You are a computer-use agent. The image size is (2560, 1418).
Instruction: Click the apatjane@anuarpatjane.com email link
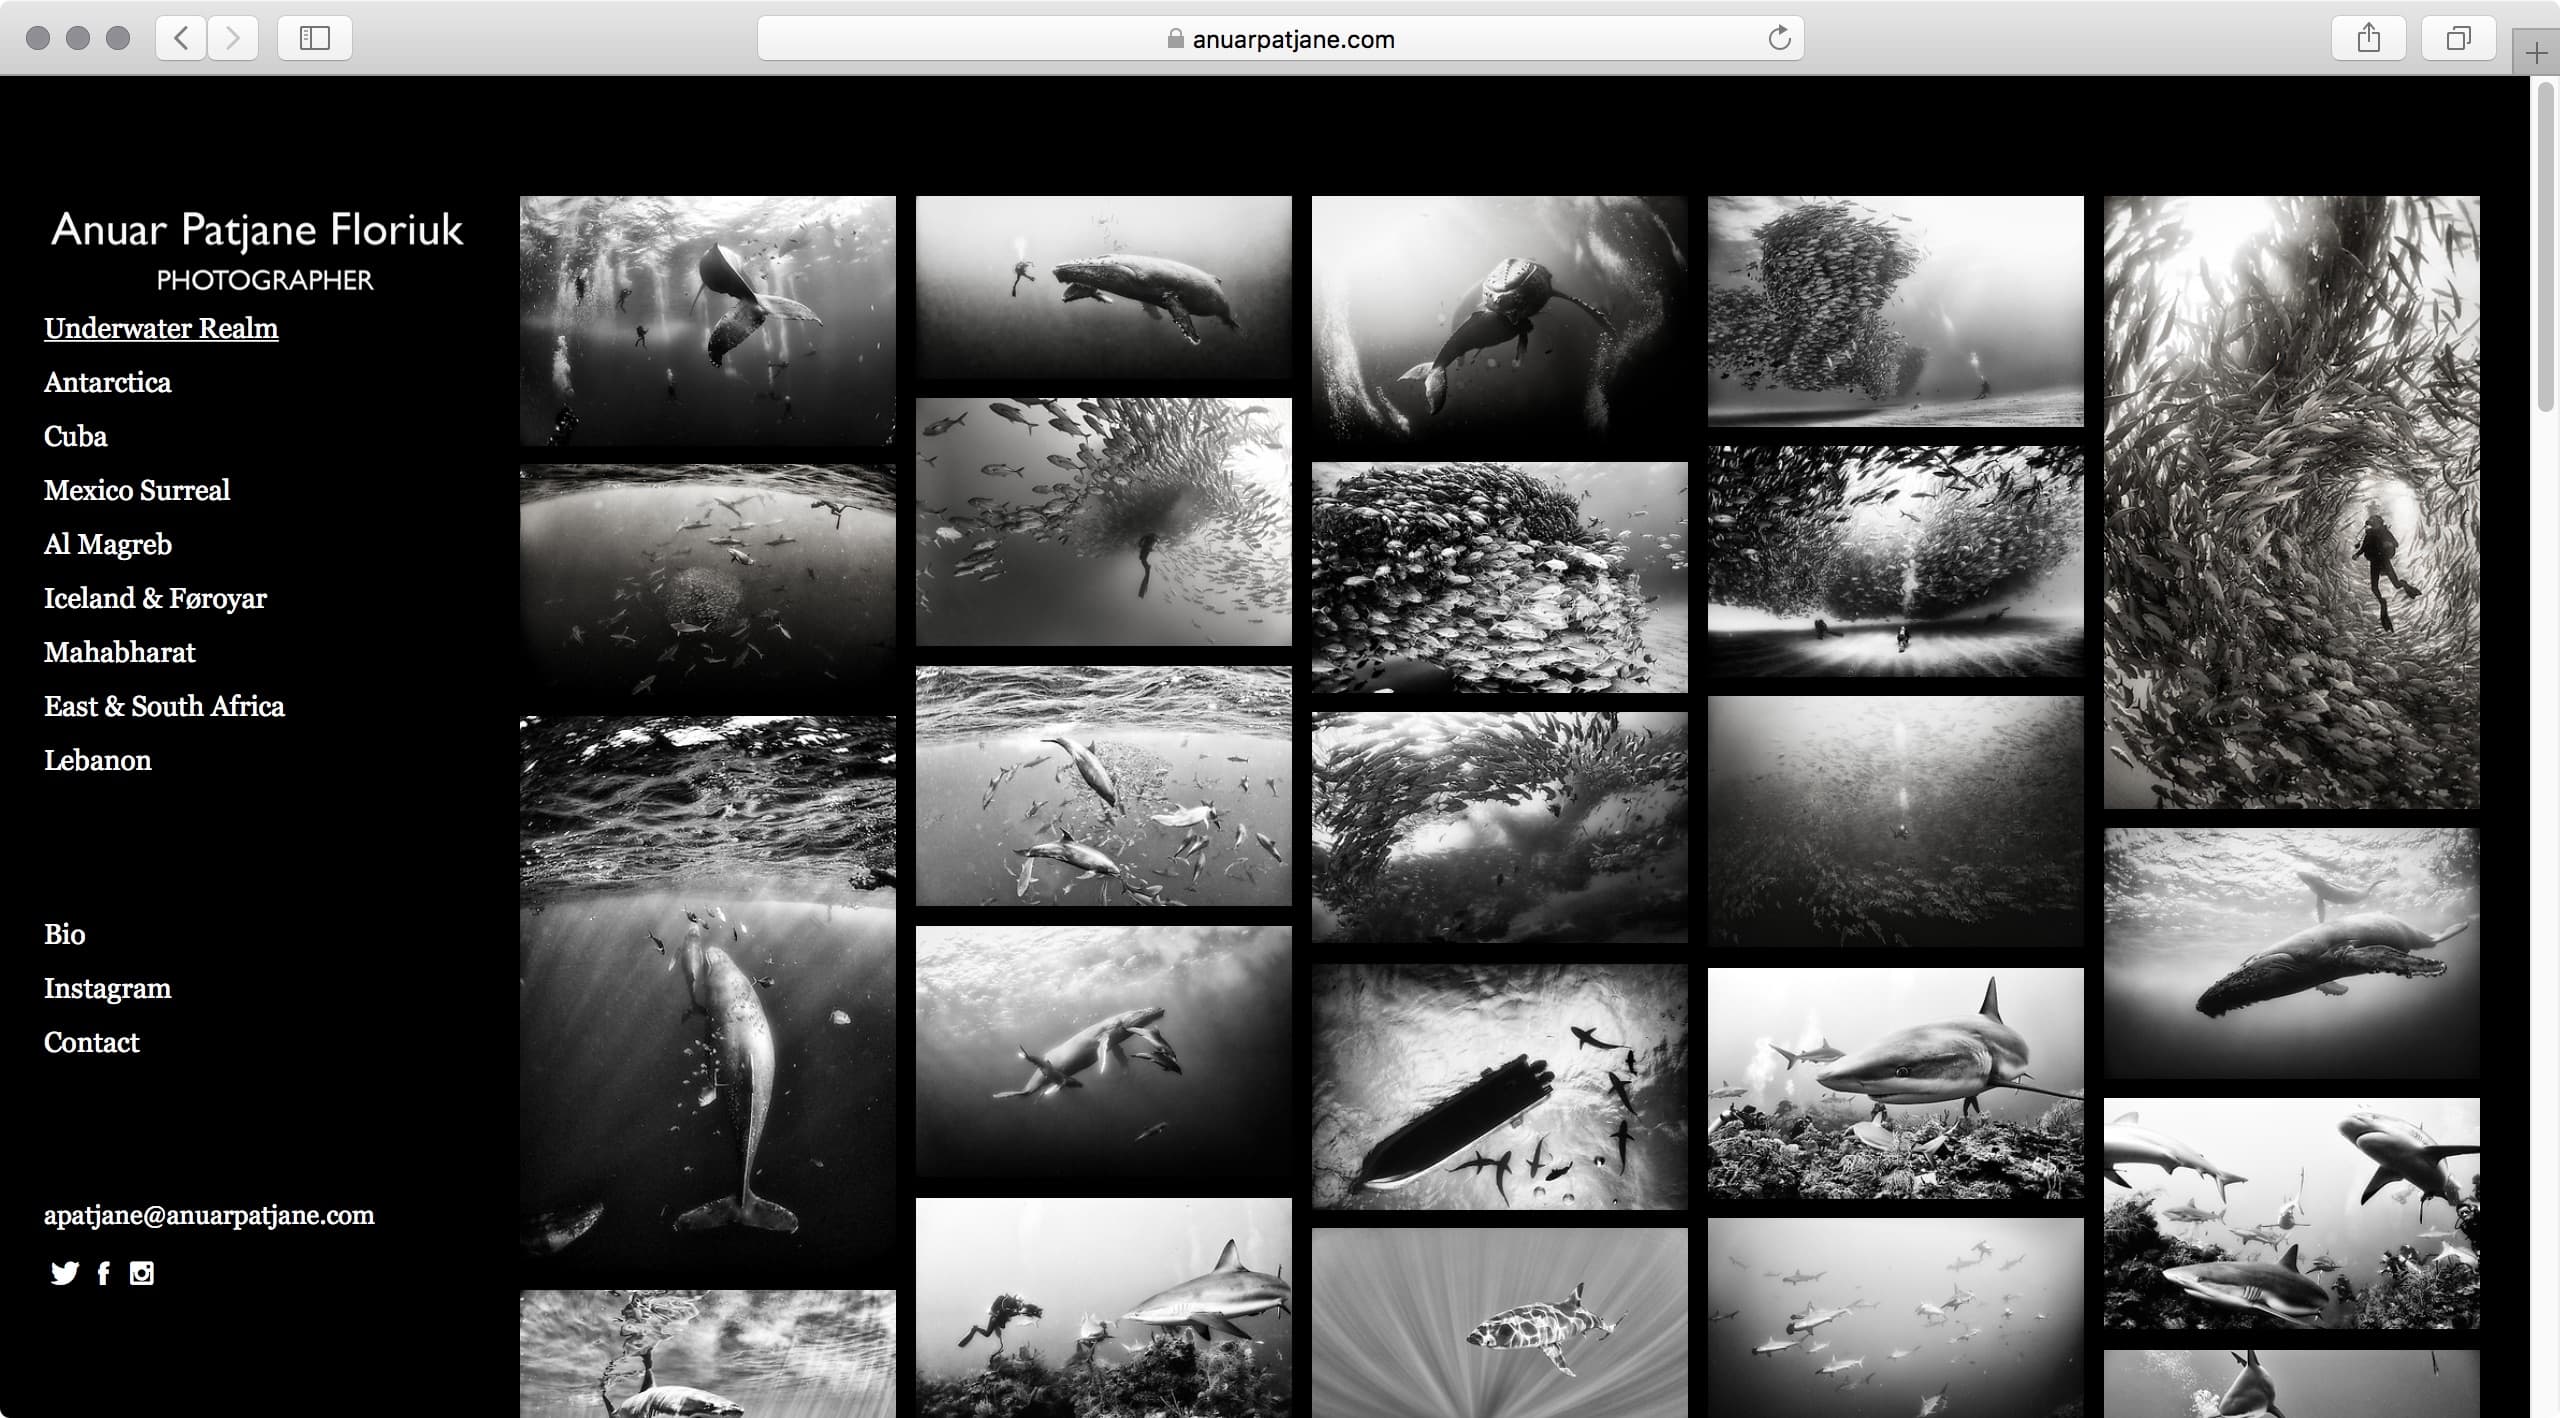point(209,1215)
